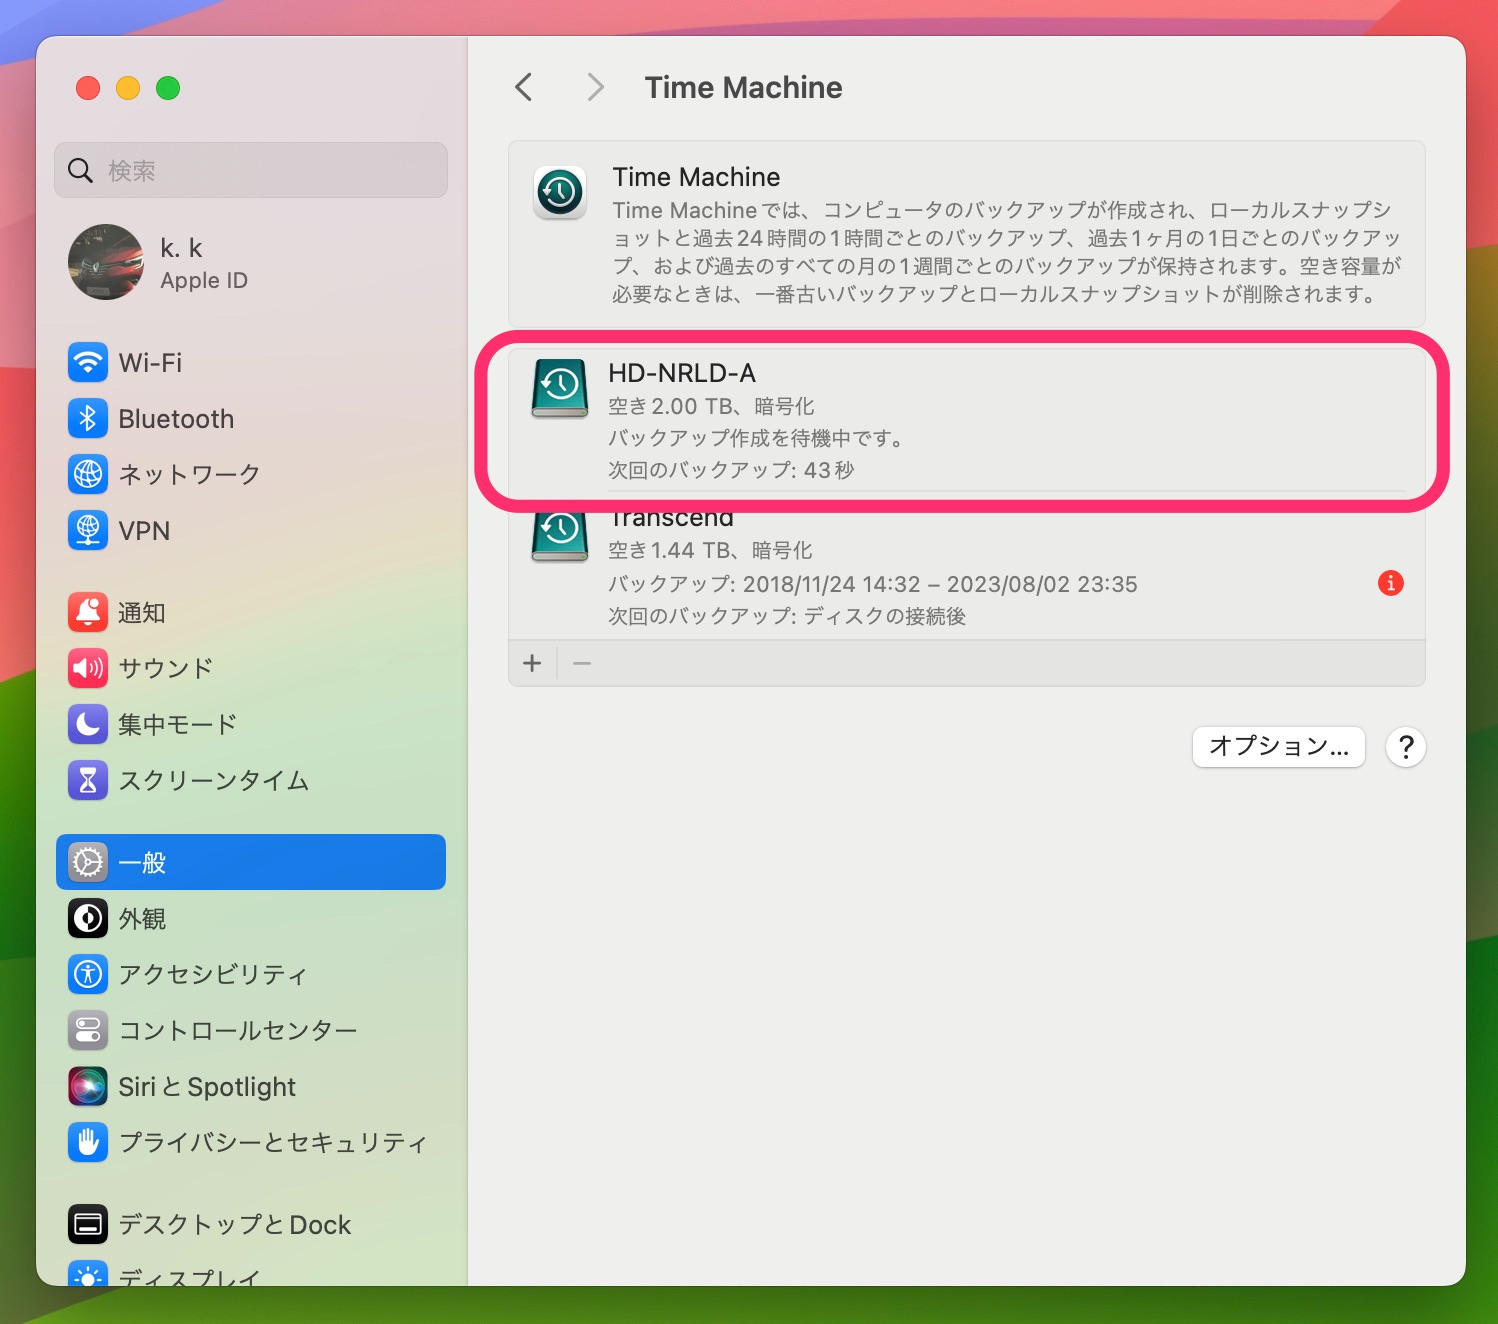1498x1324 pixels.
Task: Open the Bluetooth icon in sidebar
Action: pos(88,418)
